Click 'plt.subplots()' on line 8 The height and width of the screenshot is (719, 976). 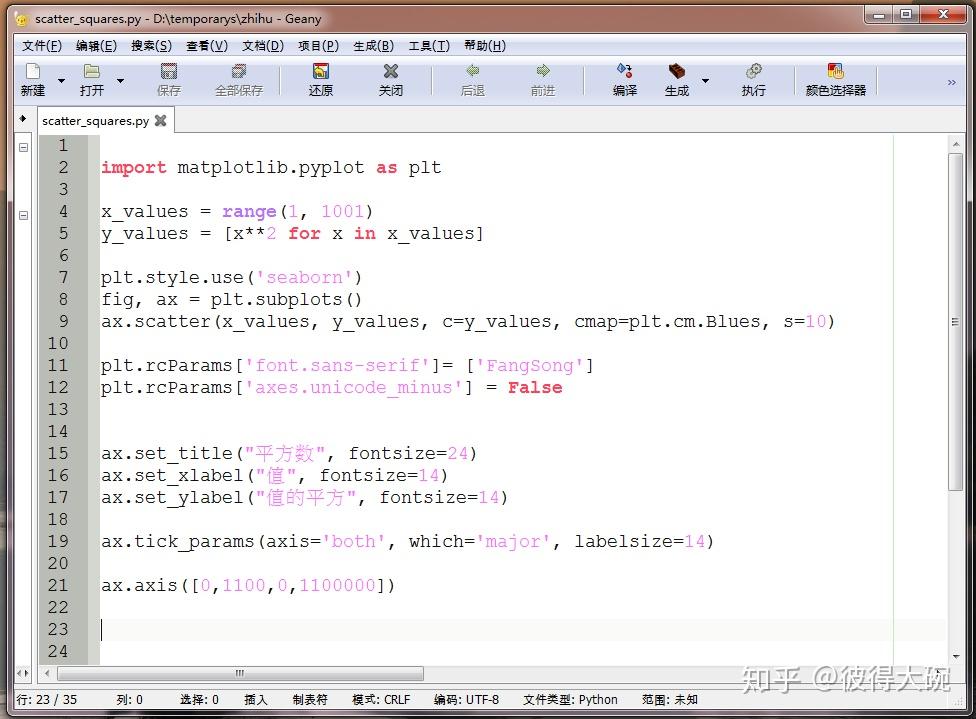click(286, 300)
